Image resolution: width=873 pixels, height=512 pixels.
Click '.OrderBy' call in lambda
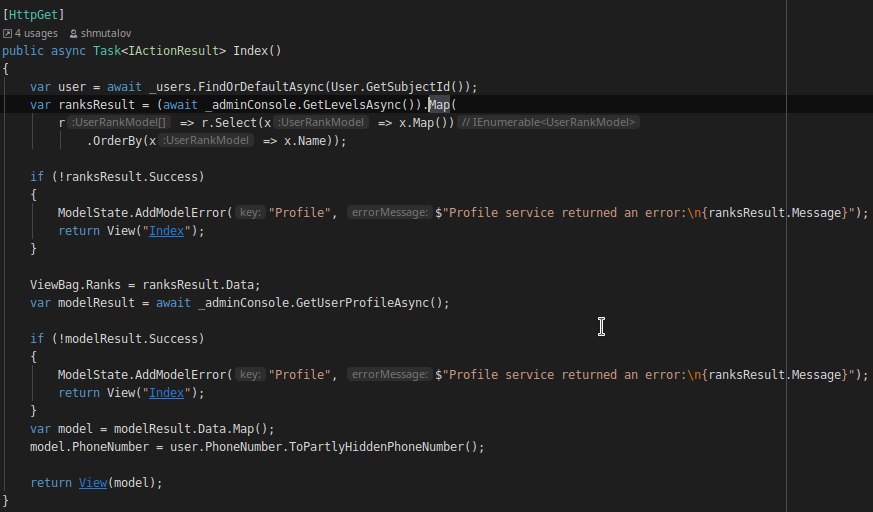coord(115,141)
